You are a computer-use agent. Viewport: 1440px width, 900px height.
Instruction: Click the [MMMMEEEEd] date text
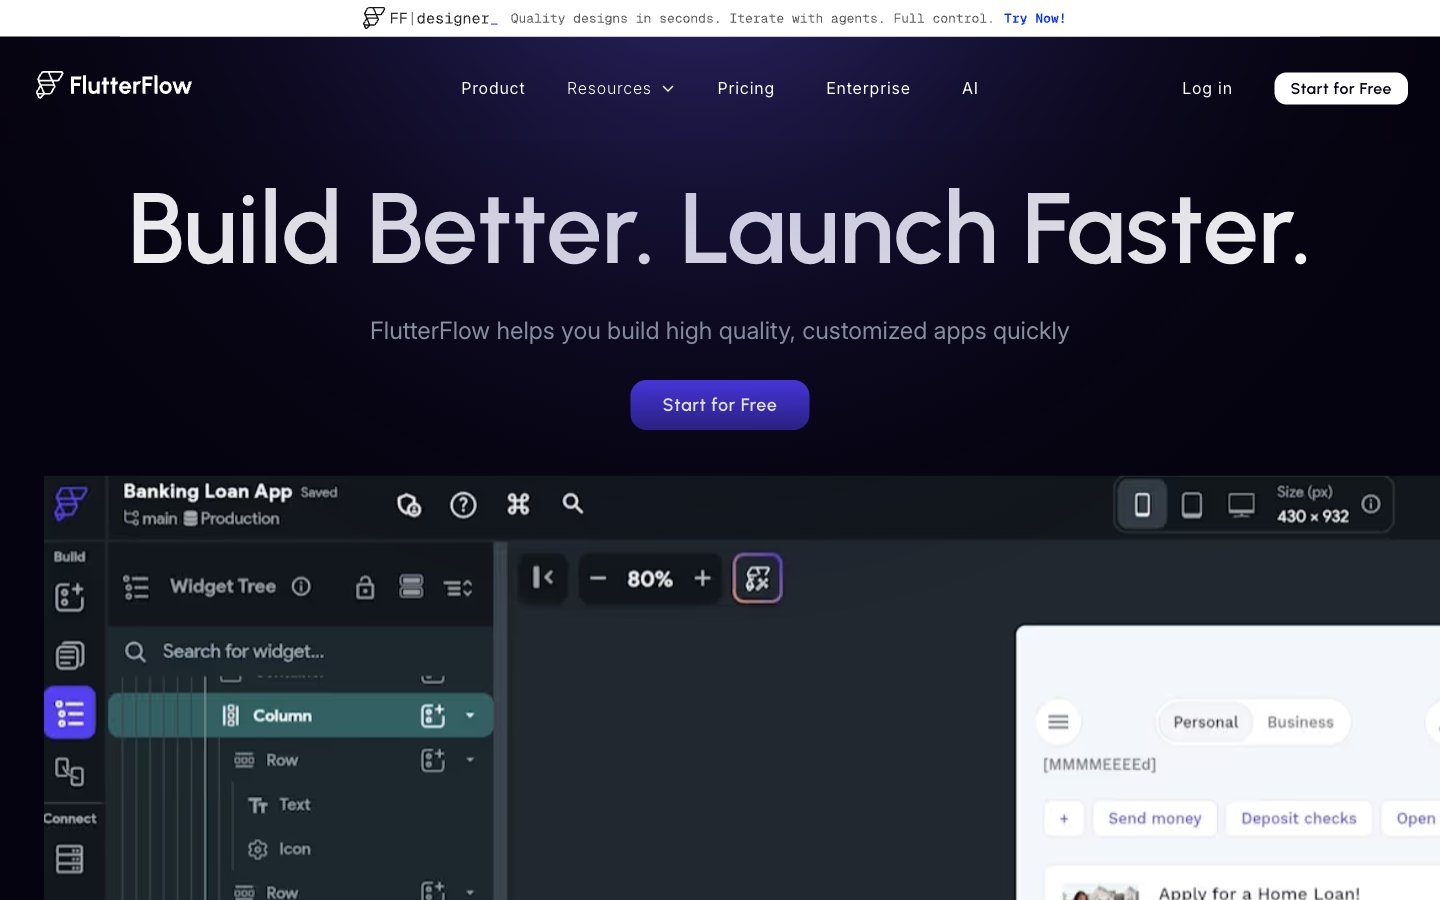[x=1100, y=764]
